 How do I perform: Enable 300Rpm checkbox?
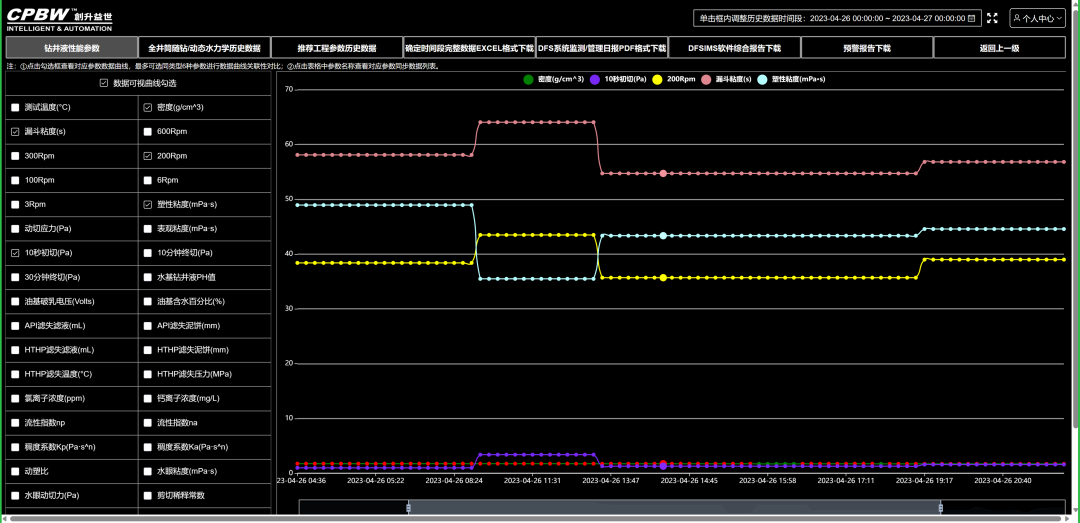click(x=15, y=156)
